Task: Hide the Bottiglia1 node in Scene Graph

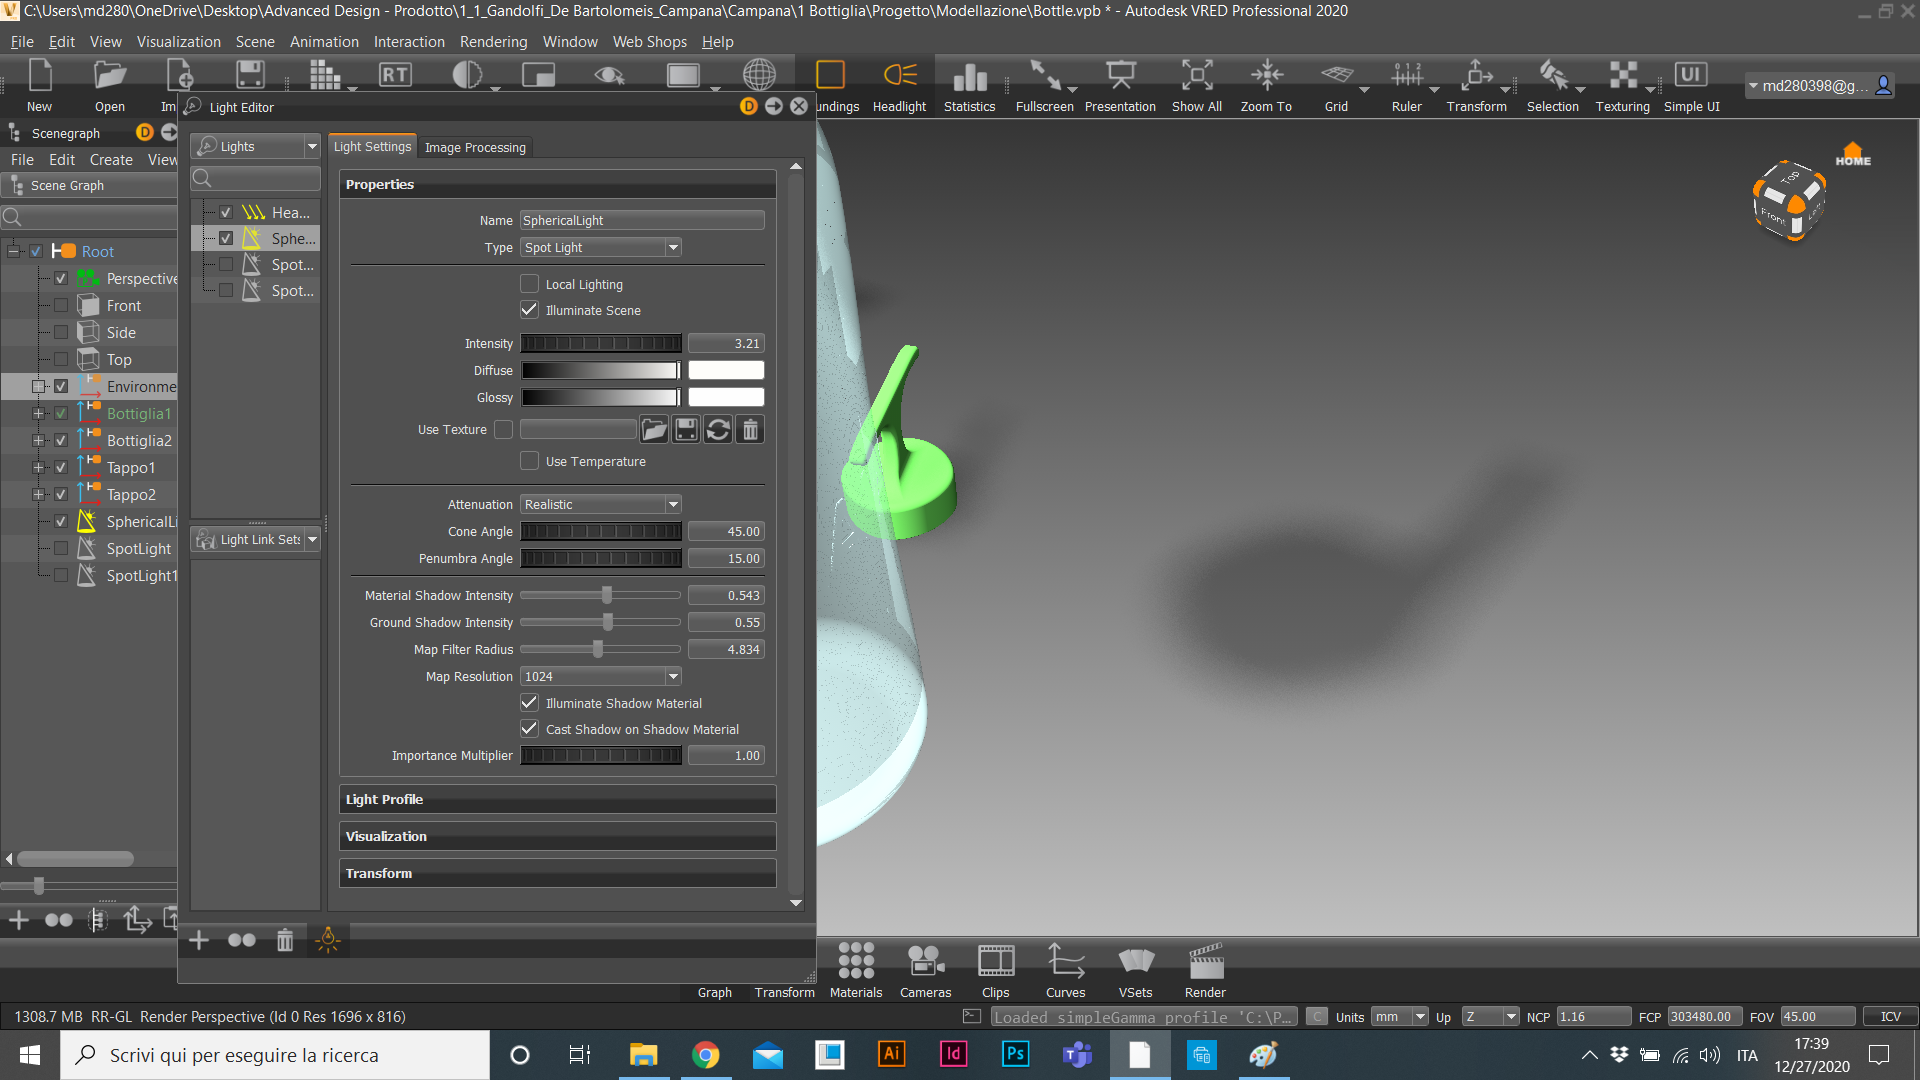Action: tap(60, 413)
